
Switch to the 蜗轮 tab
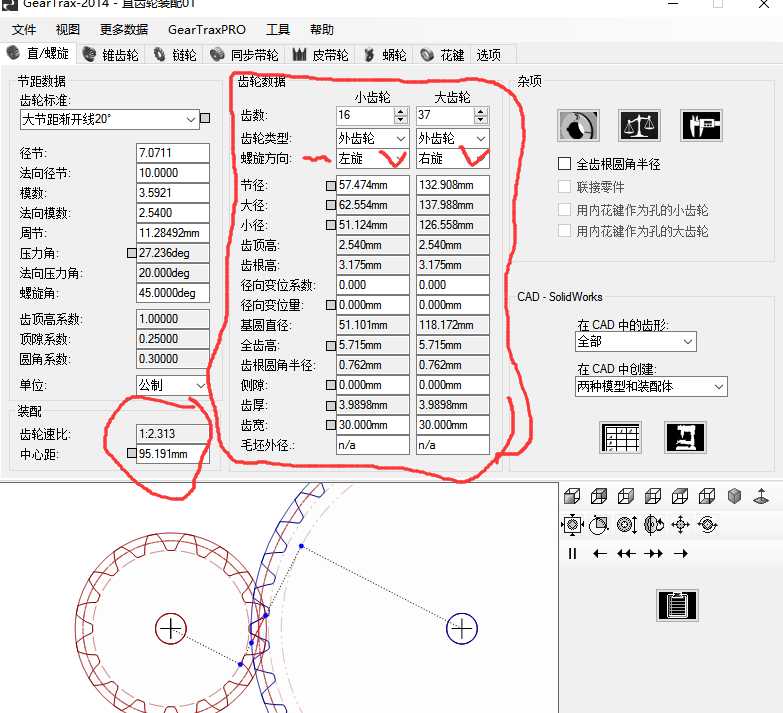coord(385,54)
